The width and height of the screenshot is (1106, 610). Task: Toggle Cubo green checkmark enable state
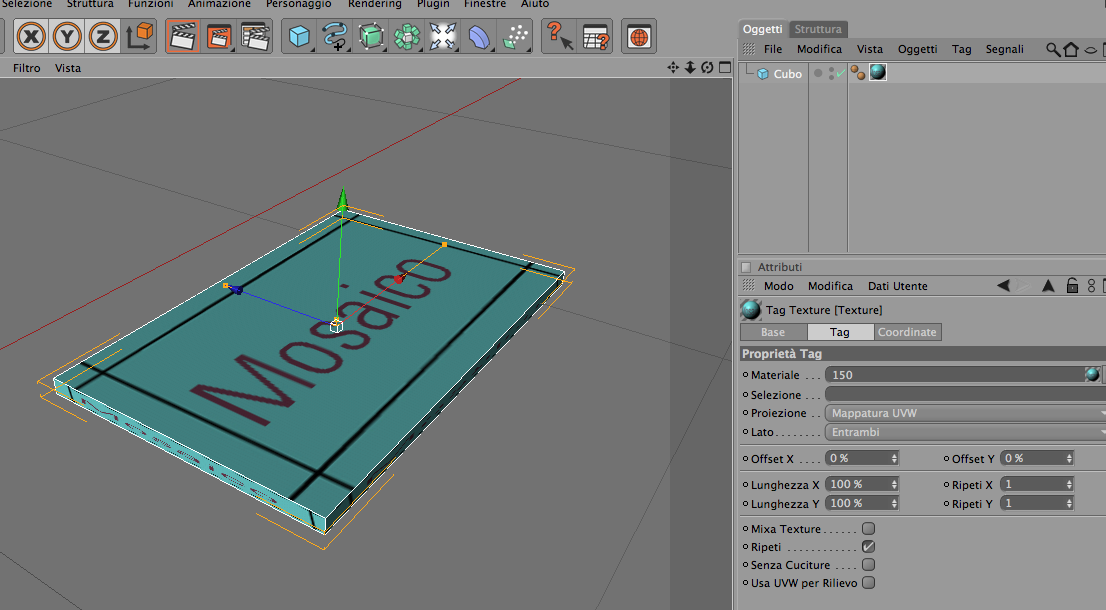[x=840, y=73]
